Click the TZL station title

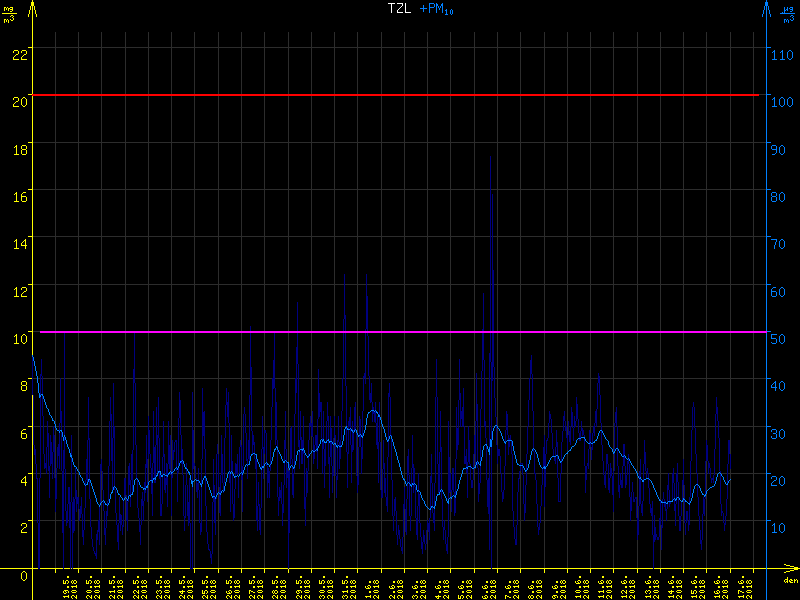click(399, 9)
